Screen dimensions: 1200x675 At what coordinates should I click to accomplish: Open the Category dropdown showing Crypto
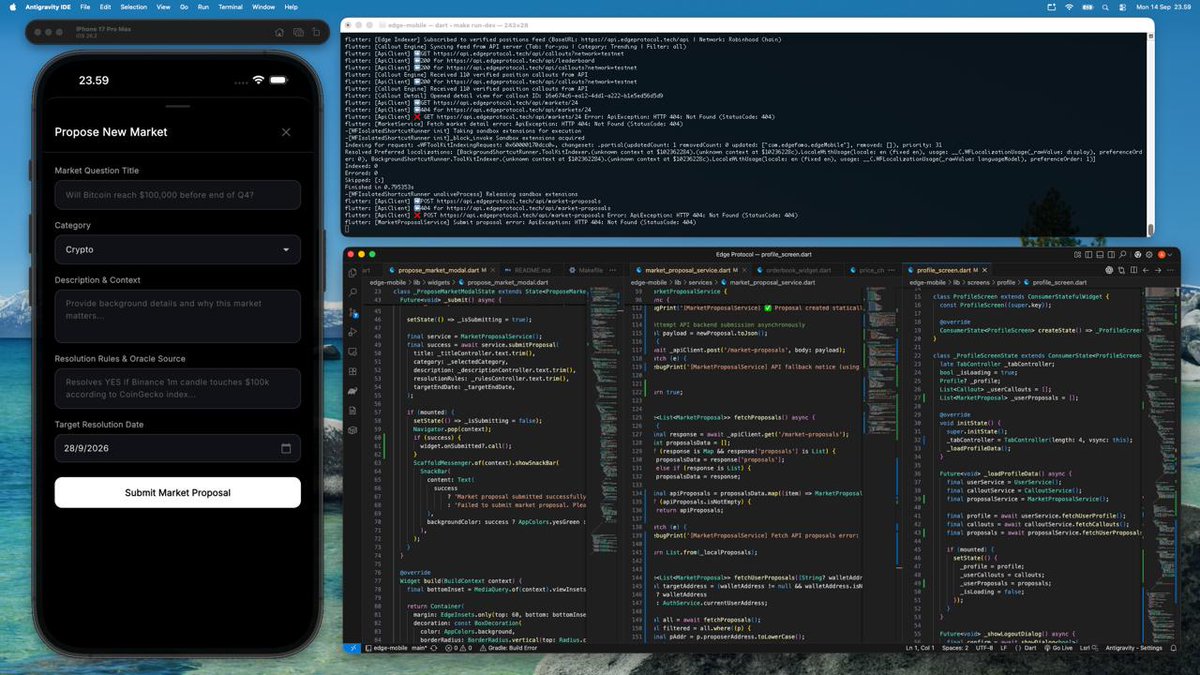tap(177, 249)
